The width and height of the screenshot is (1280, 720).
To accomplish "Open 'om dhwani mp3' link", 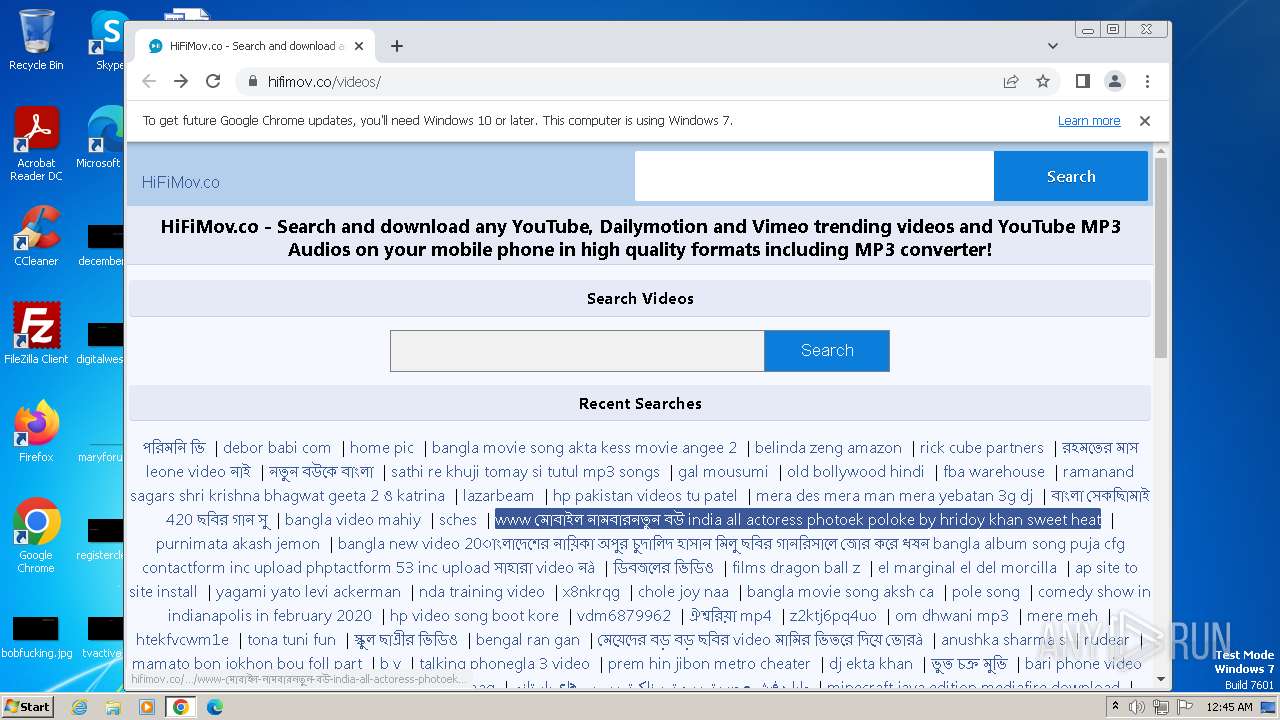I will [x=952, y=616].
